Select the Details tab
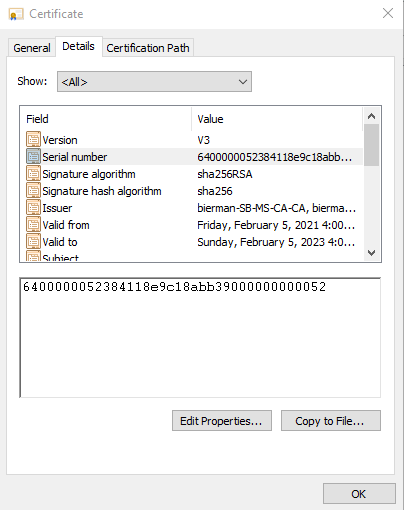Viewport: 404px width, 510px height. tap(79, 46)
